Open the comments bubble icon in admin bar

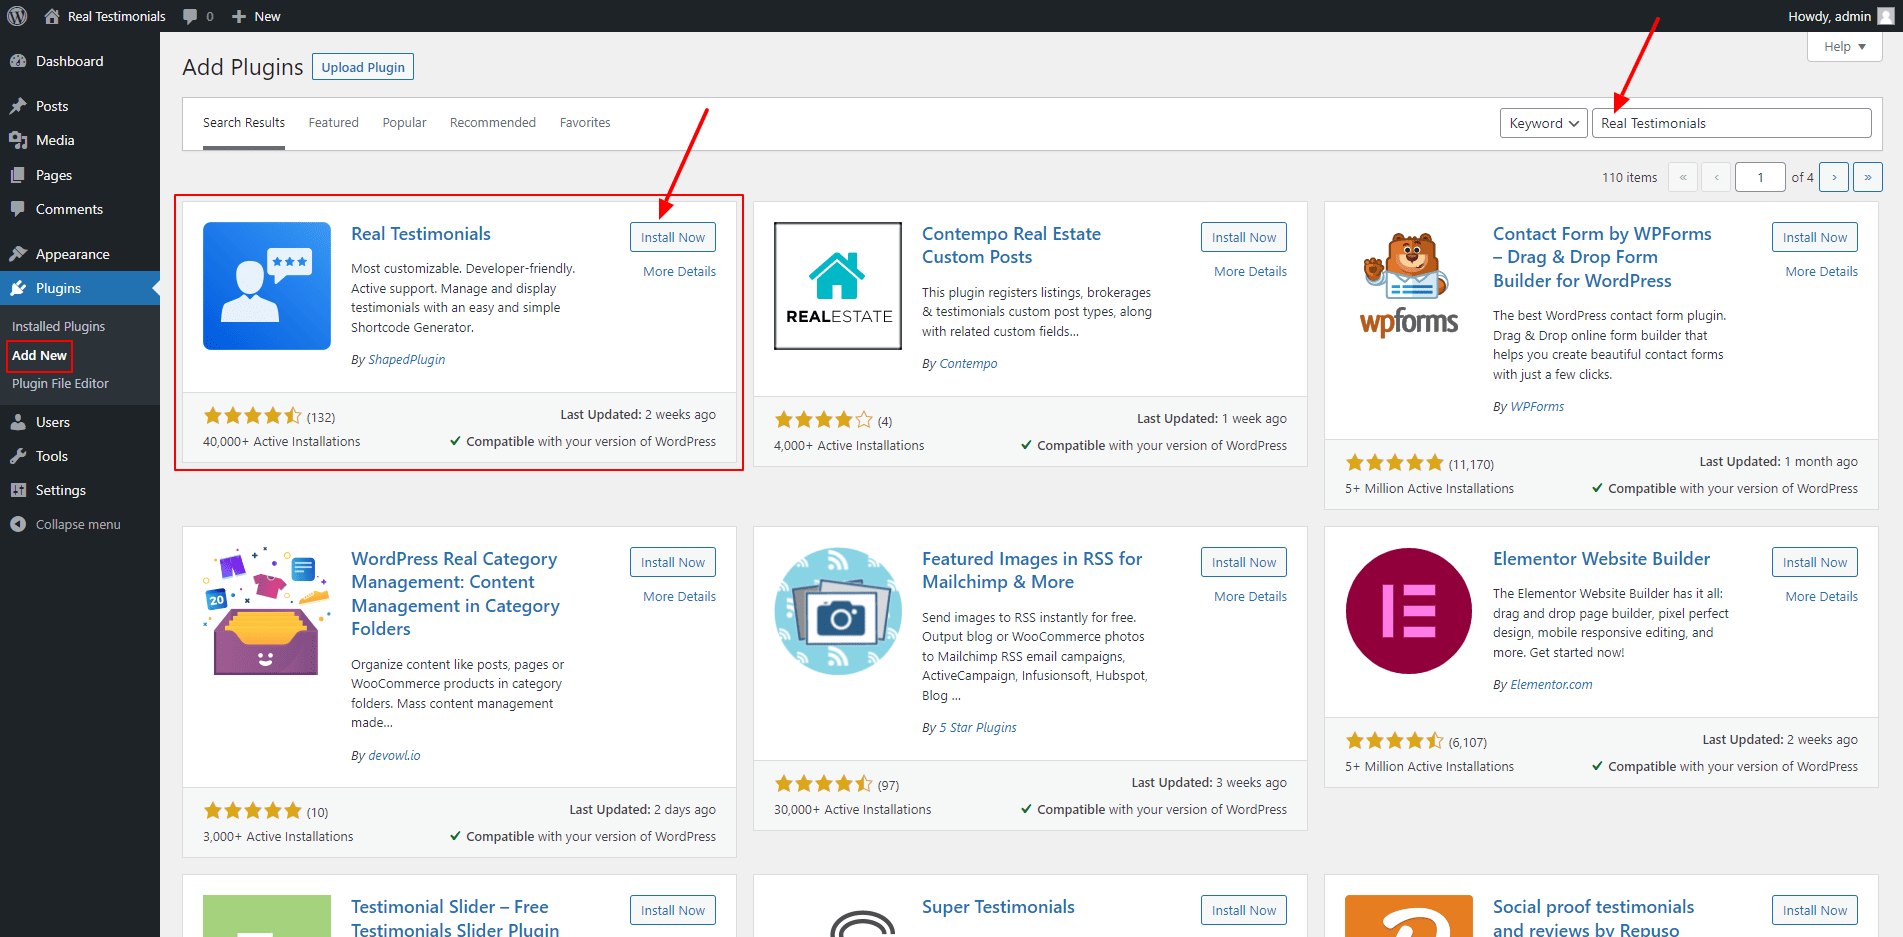(190, 16)
